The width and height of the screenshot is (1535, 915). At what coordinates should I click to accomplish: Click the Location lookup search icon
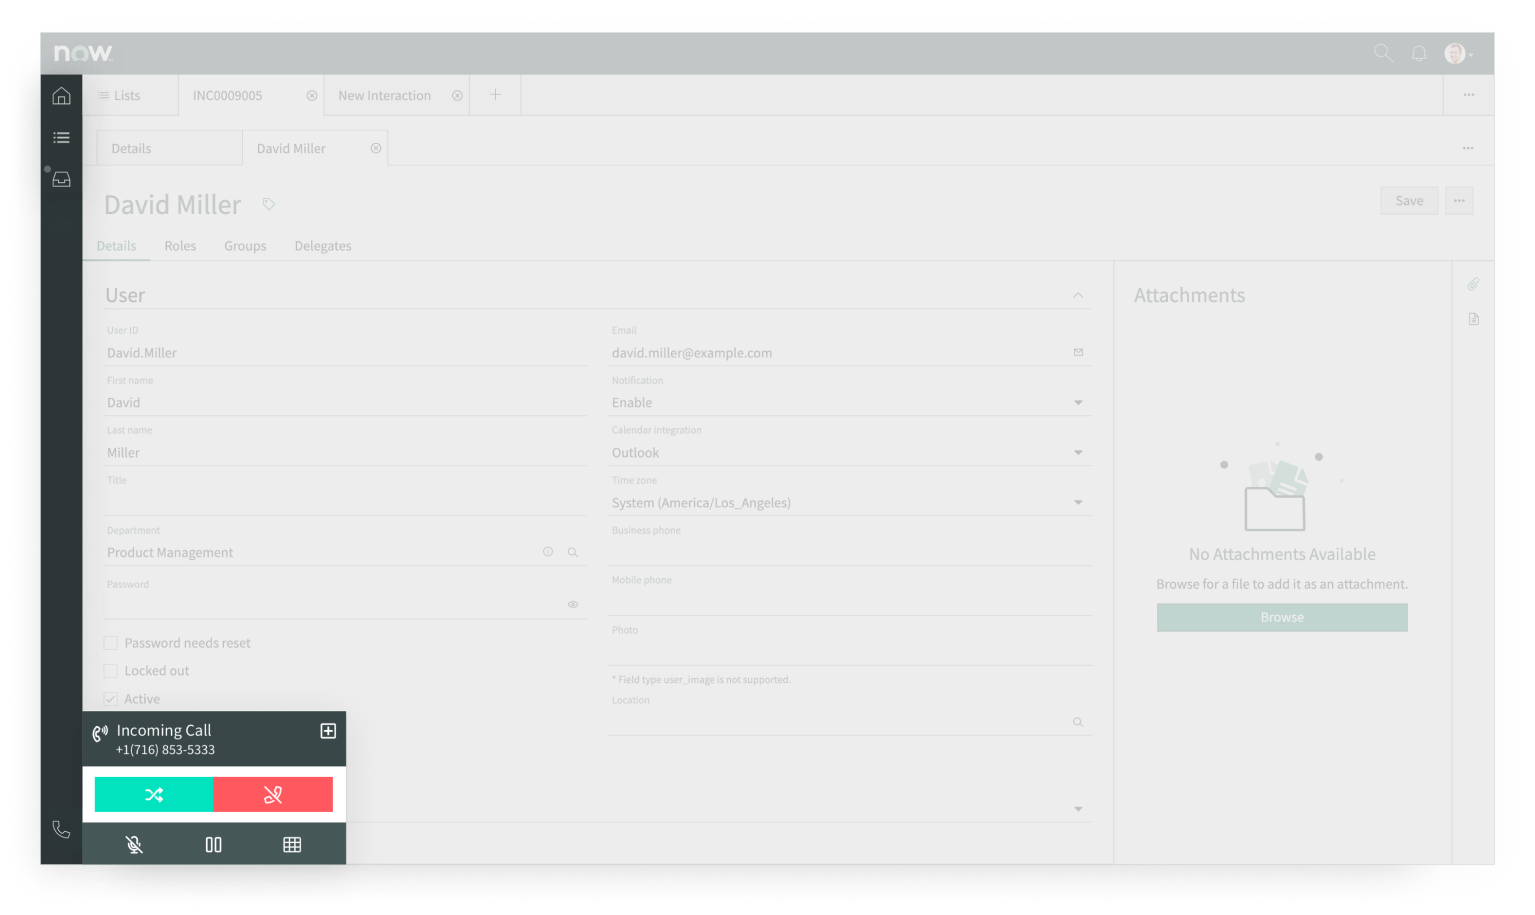coord(1078,722)
